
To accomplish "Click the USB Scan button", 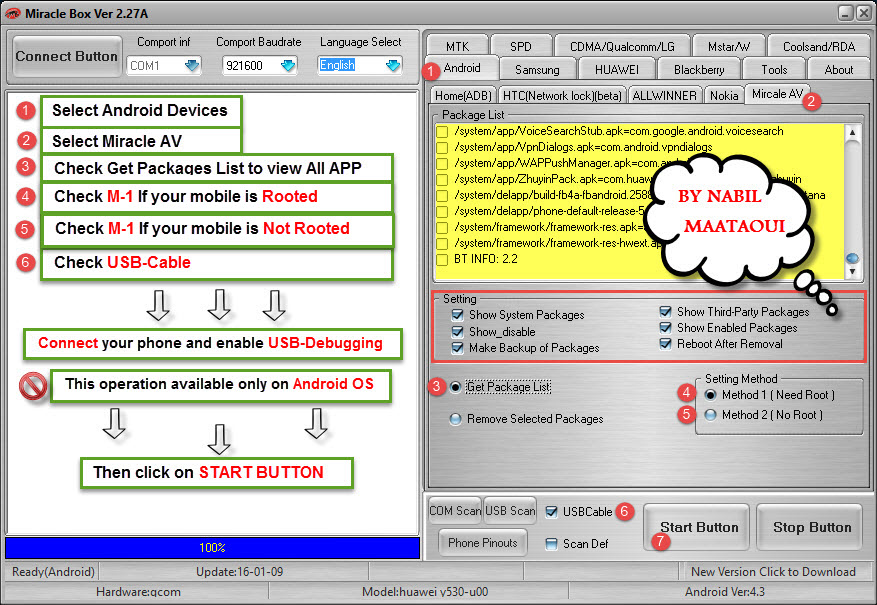I will [510, 511].
